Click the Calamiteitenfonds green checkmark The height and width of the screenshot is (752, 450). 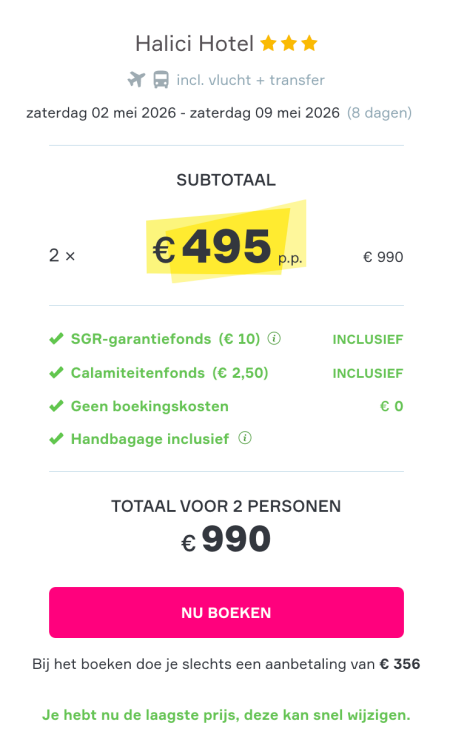click(x=56, y=373)
